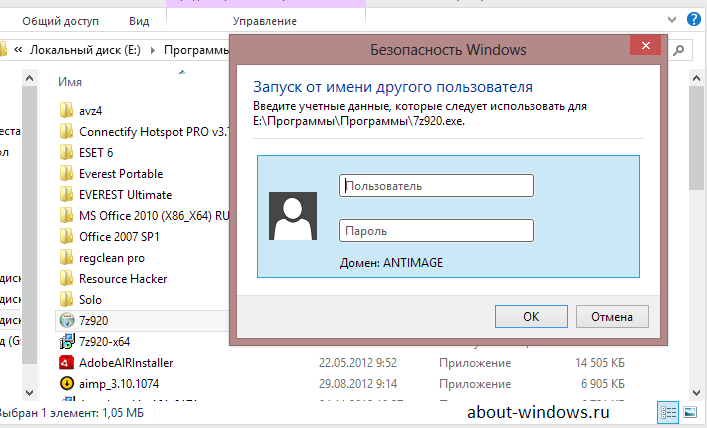Click the aimp_3.10.1074 file icon
The height and width of the screenshot is (428, 707).
point(67,384)
